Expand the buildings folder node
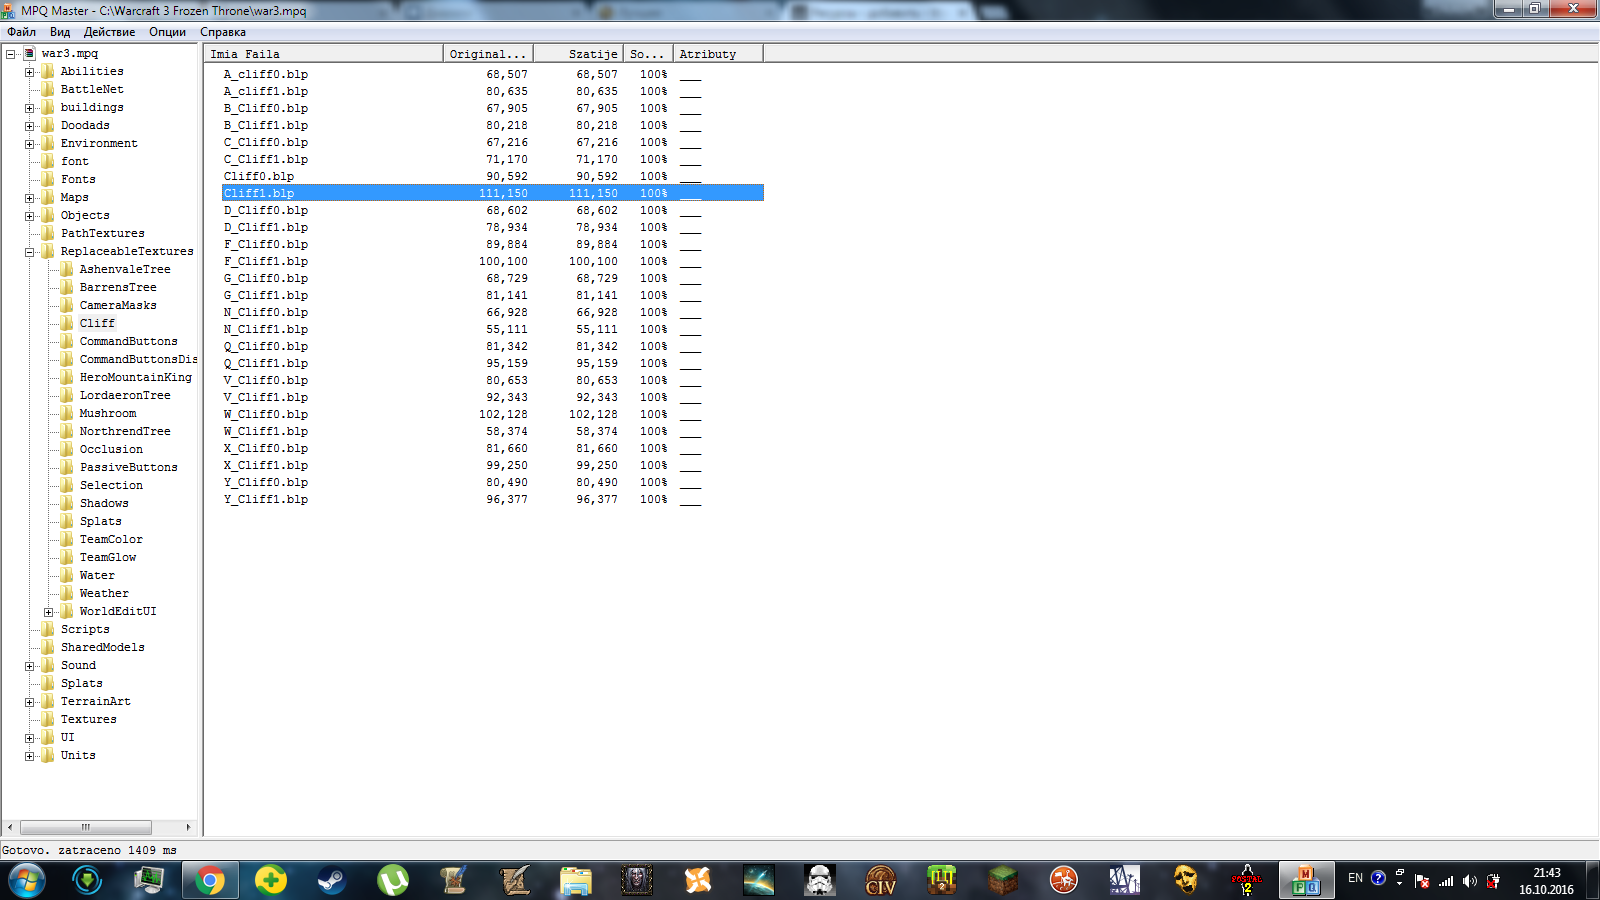Viewport: 1600px width, 900px height. click(x=30, y=108)
